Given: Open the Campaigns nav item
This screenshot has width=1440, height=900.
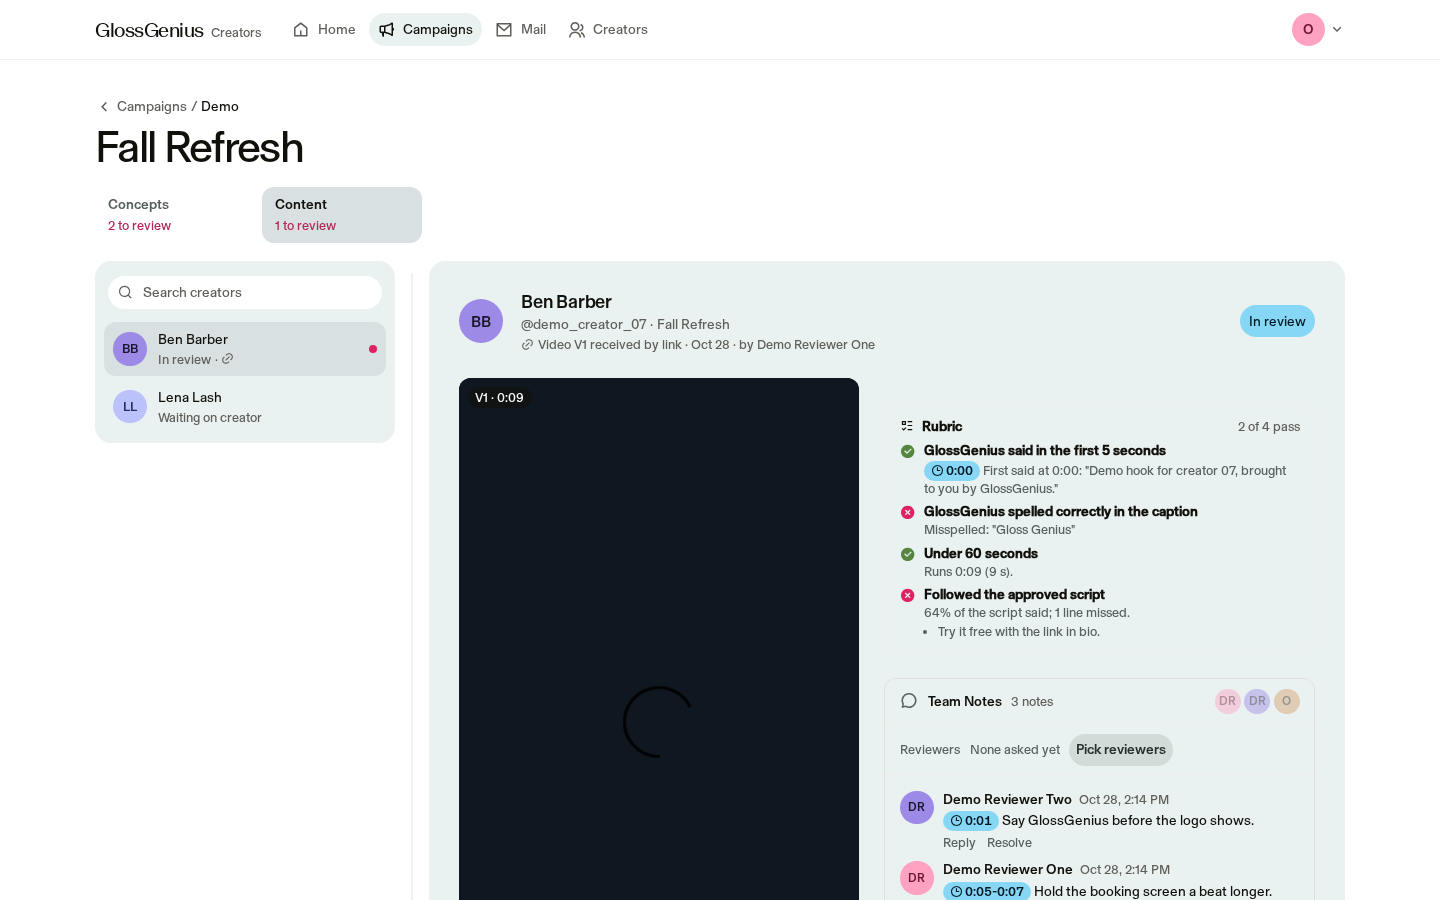Looking at the screenshot, I should [425, 30].
